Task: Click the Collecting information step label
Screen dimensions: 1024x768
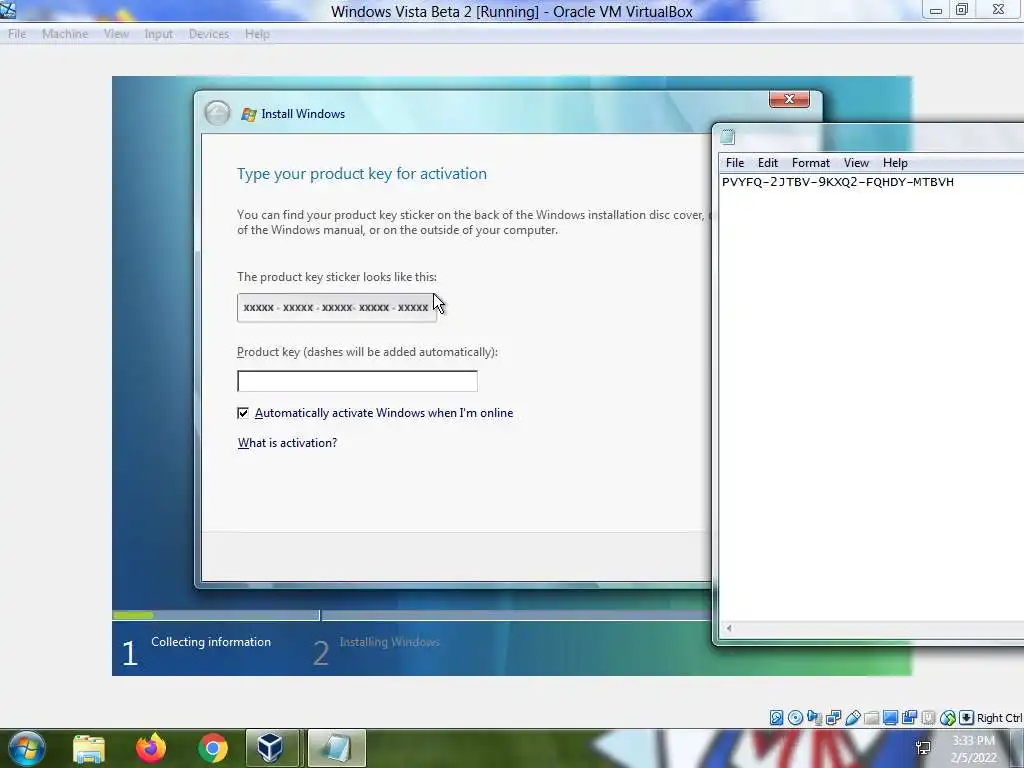Action: [x=211, y=642]
